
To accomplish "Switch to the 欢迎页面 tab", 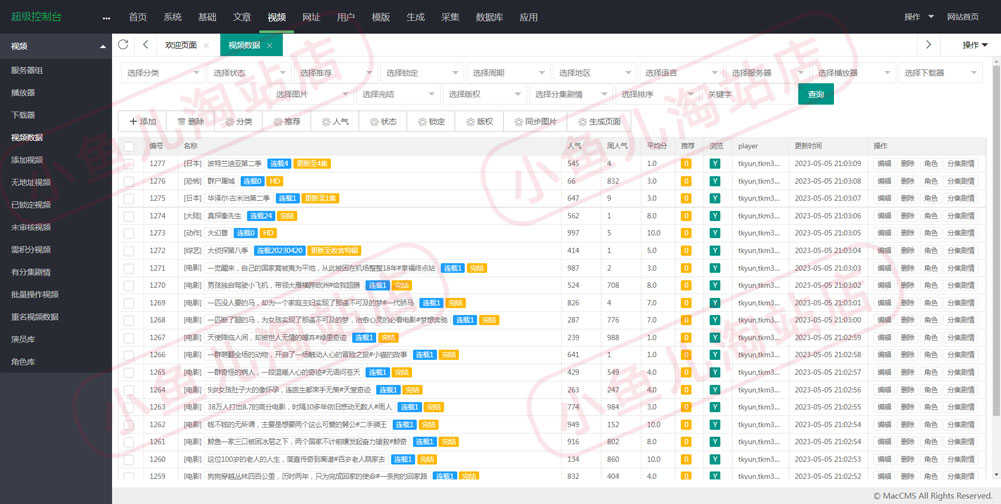I will pos(181,45).
